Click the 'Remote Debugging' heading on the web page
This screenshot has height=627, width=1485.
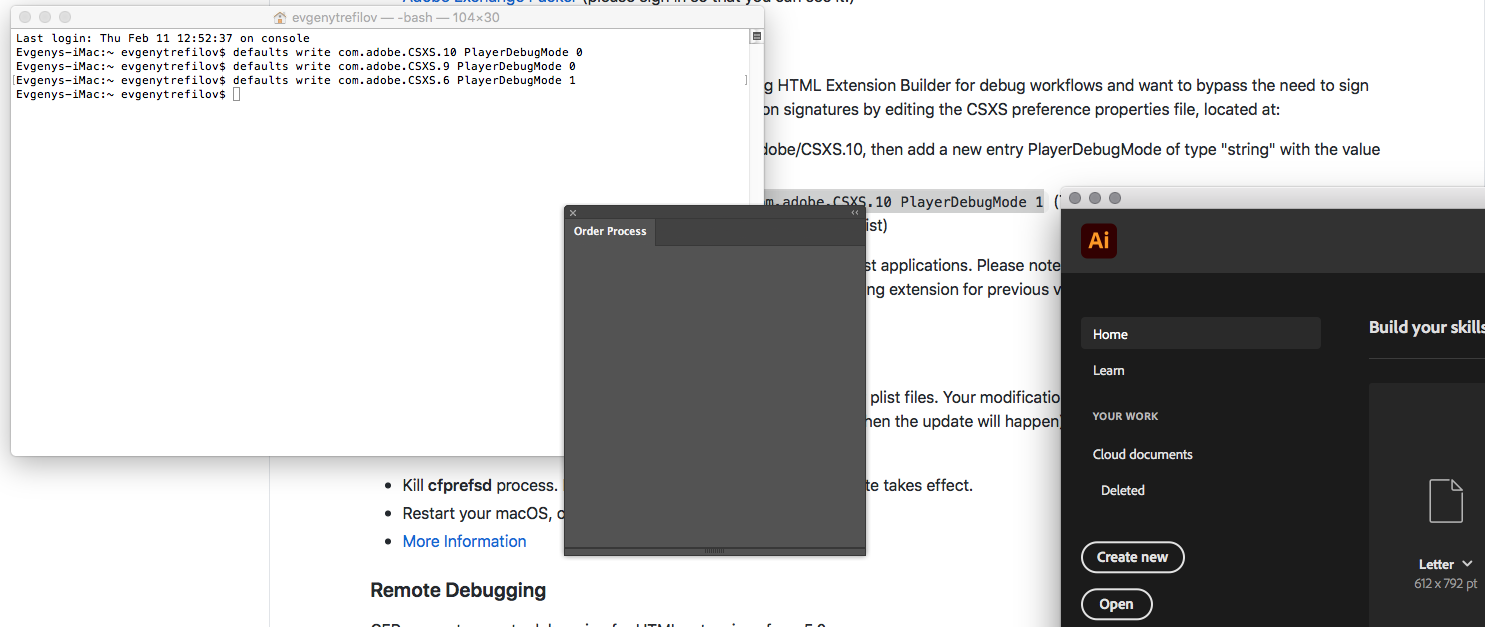(458, 590)
